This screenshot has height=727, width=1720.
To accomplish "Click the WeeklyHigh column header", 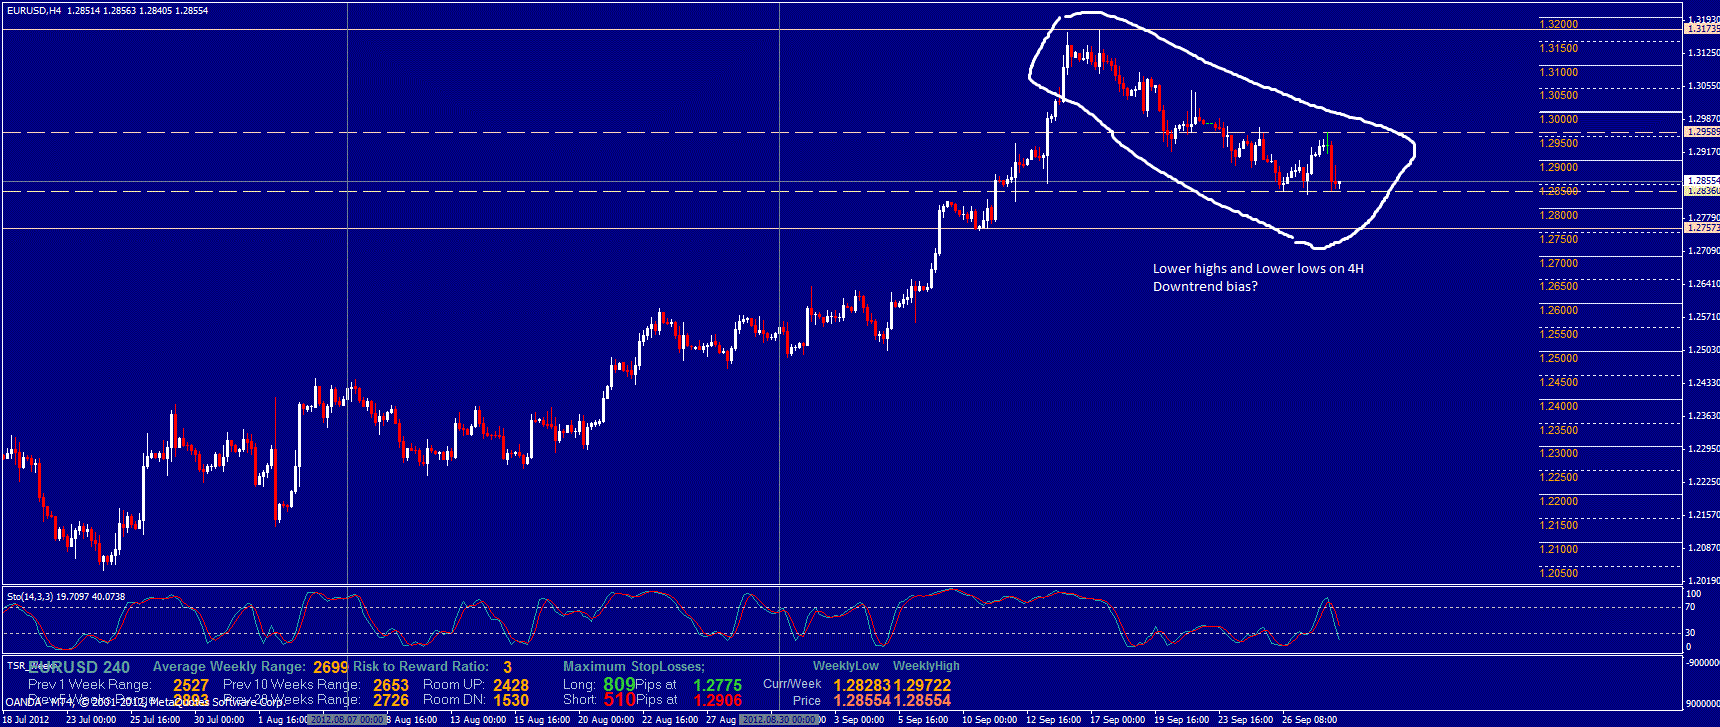I will (926, 666).
